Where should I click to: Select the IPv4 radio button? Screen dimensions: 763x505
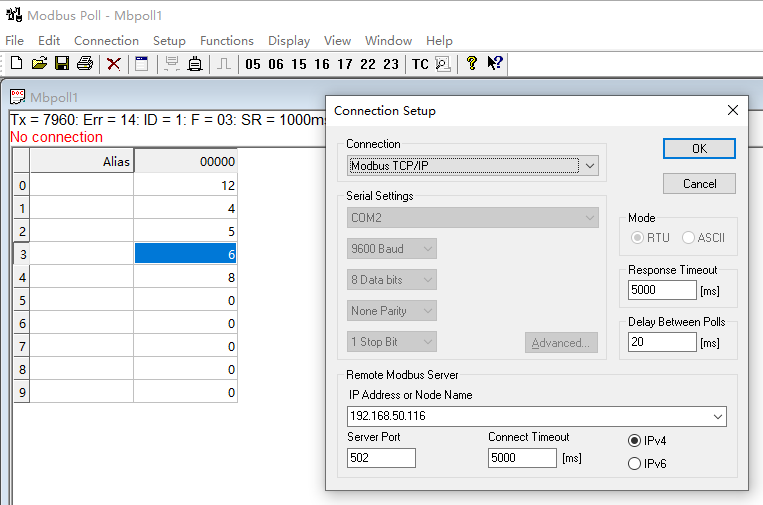pyautogui.click(x=634, y=441)
